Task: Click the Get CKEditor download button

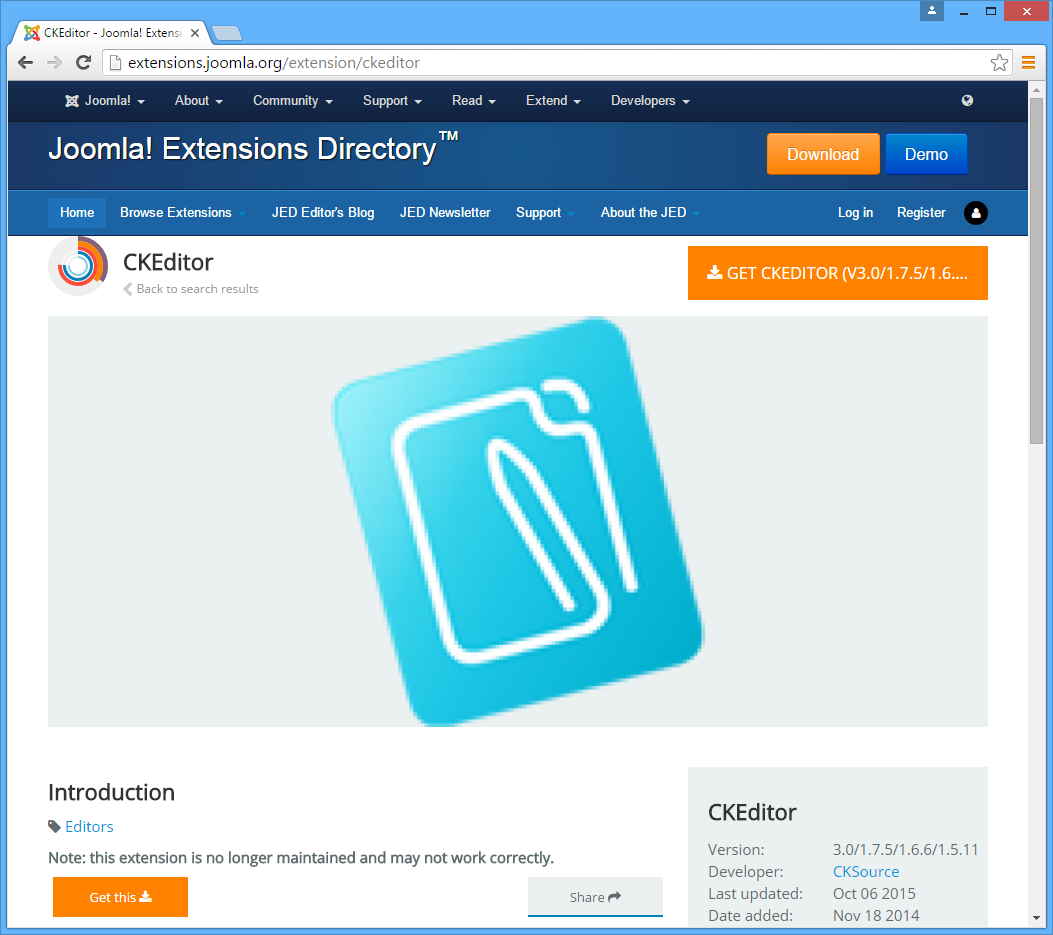Action: pos(837,273)
